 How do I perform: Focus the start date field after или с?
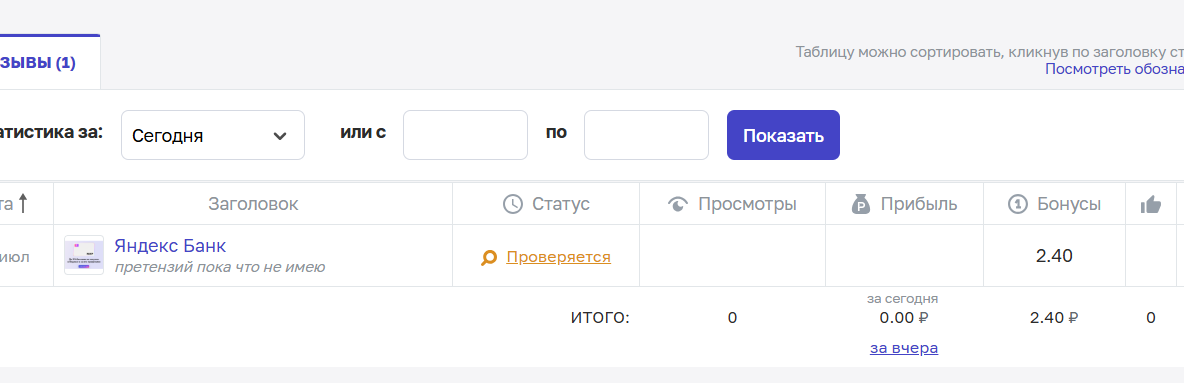click(465, 135)
